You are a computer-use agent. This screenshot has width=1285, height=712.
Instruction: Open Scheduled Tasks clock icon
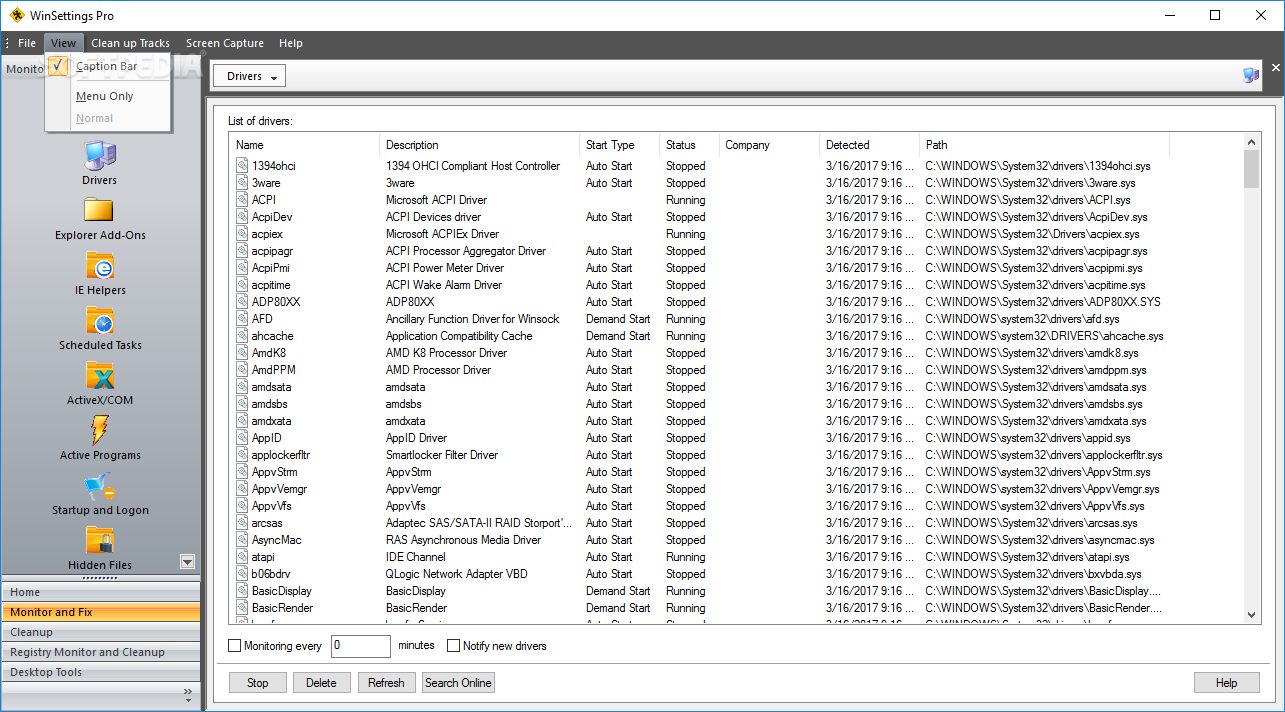point(100,320)
